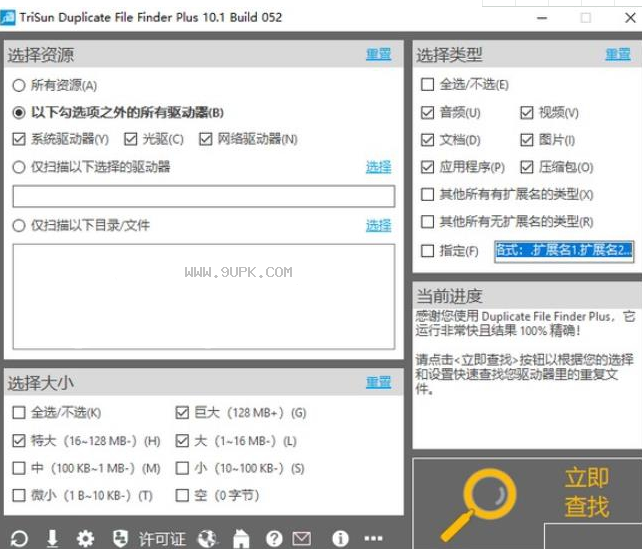Screen dimensions: 642x549
Task: Click 选择 link for drive selection
Action: click(378, 167)
